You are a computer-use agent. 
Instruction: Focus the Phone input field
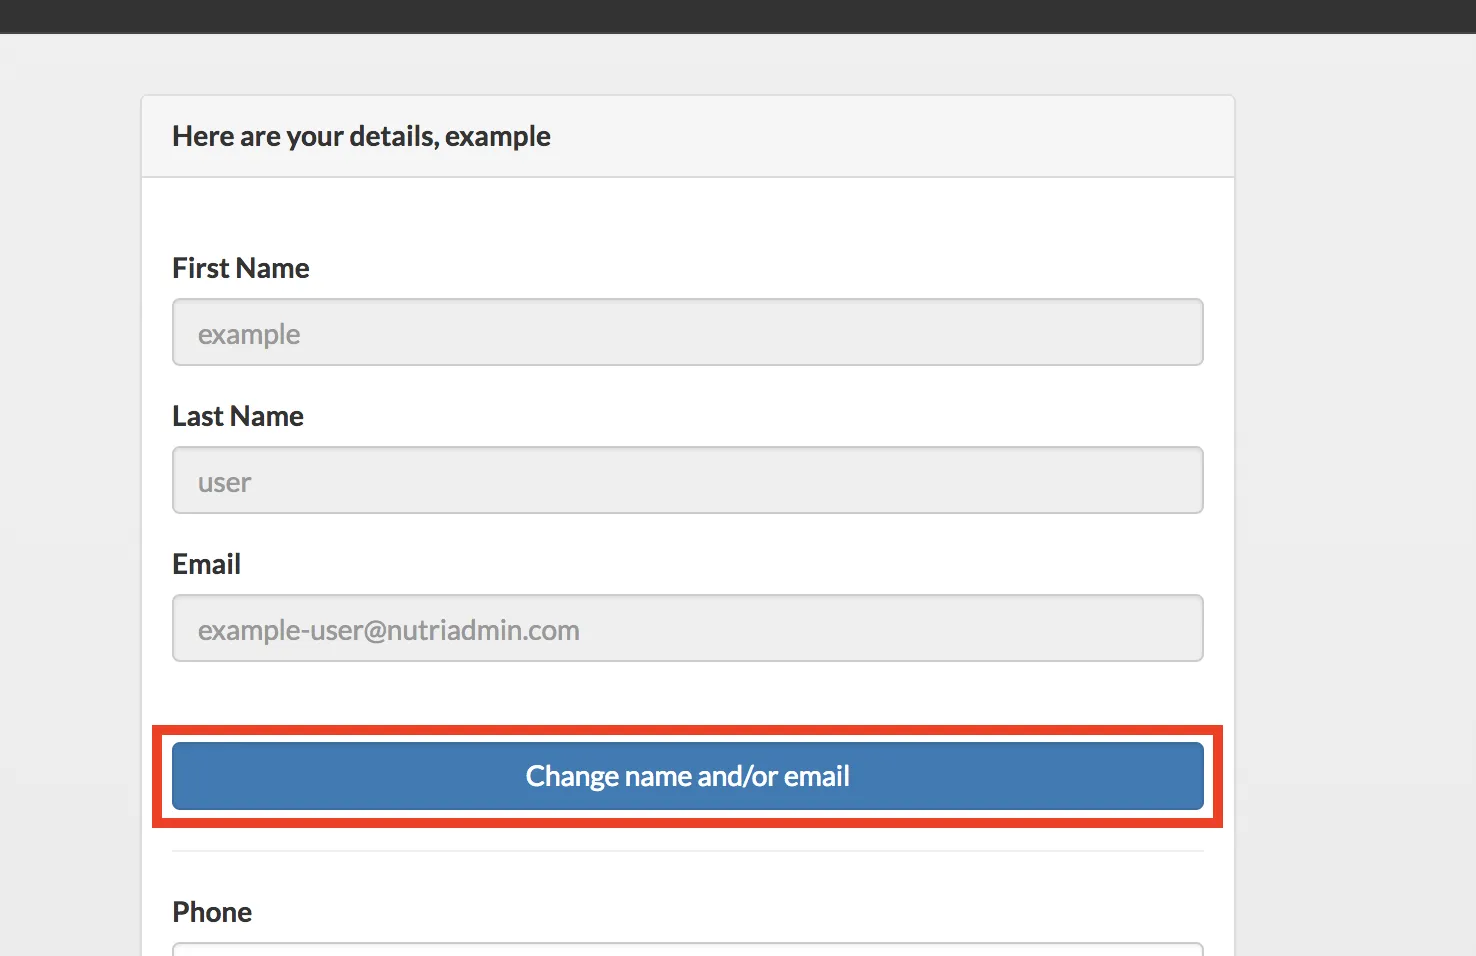(687, 949)
